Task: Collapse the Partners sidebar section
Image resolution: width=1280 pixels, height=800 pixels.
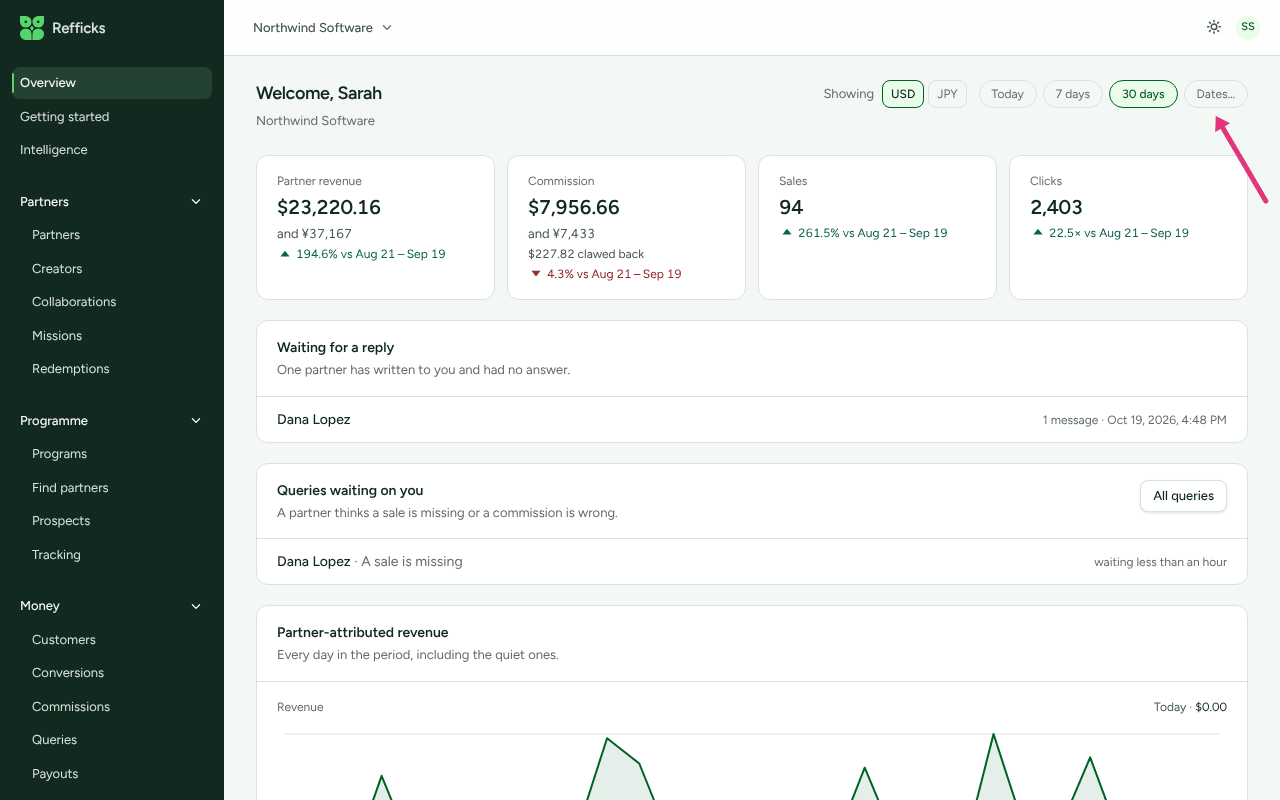Action: click(111, 201)
